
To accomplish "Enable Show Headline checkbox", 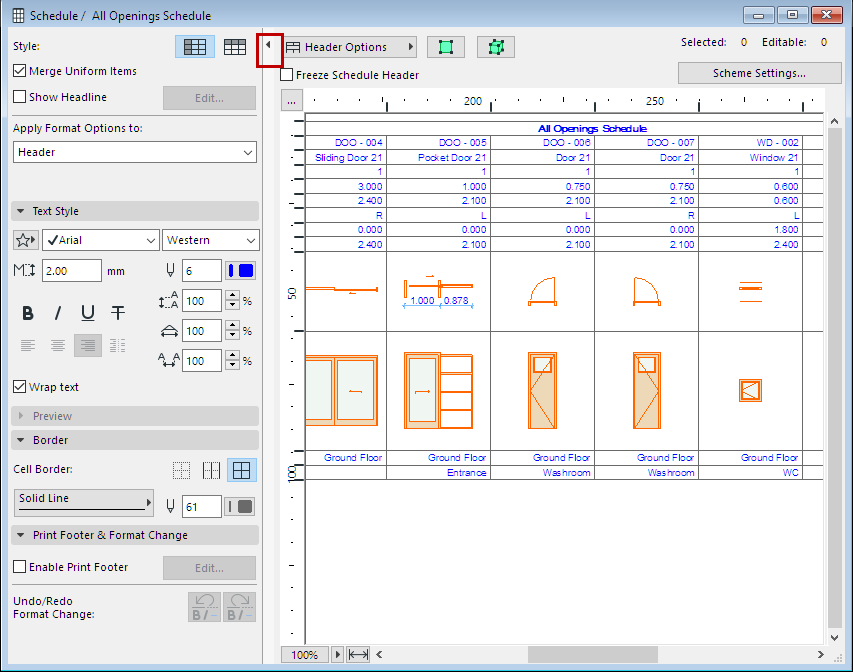I will point(20,97).
